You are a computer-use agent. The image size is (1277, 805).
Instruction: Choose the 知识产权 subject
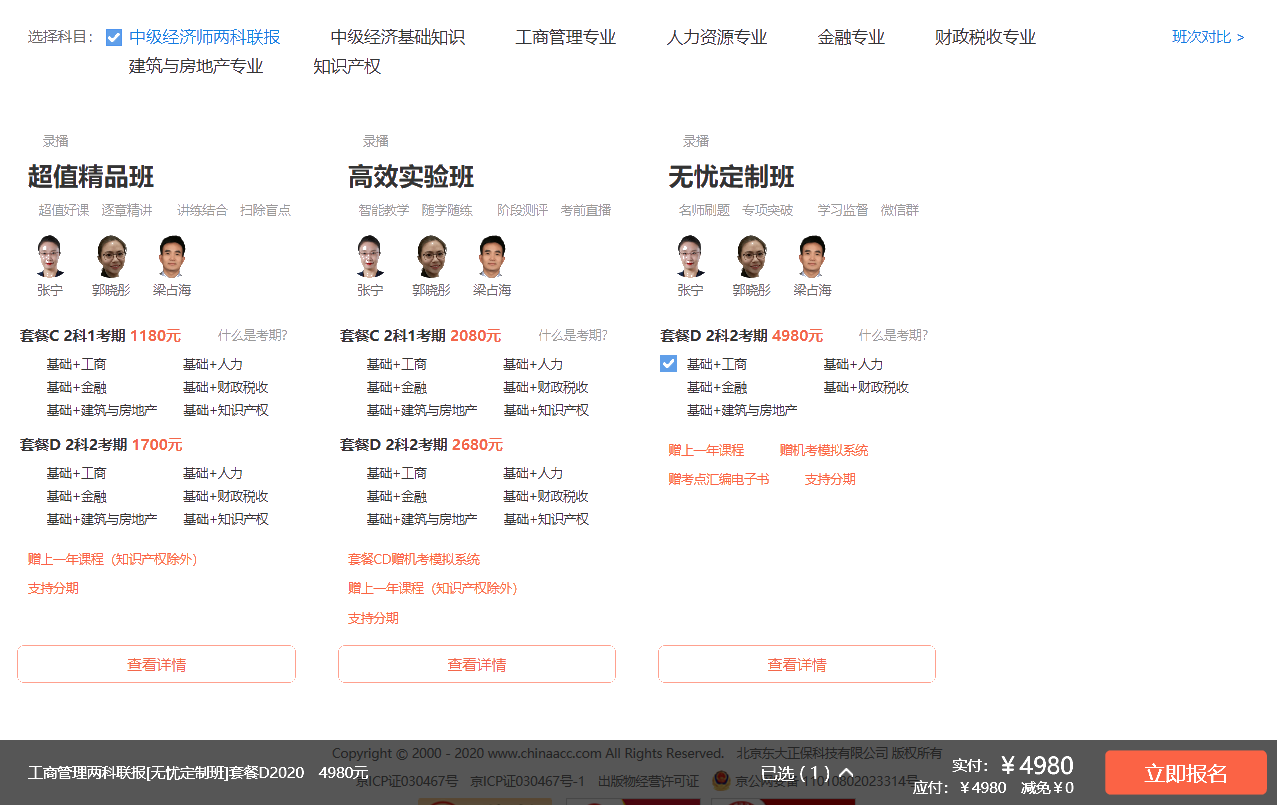click(x=346, y=66)
